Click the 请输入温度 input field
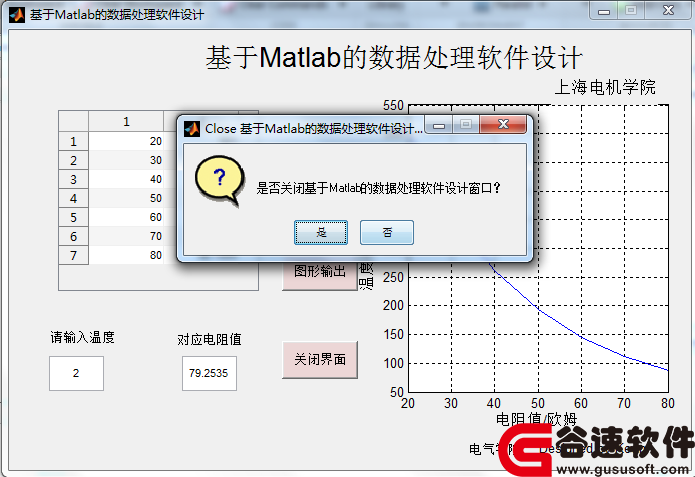Image resolution: width=695 pixels, height=477 pixels. click(76, 373)
